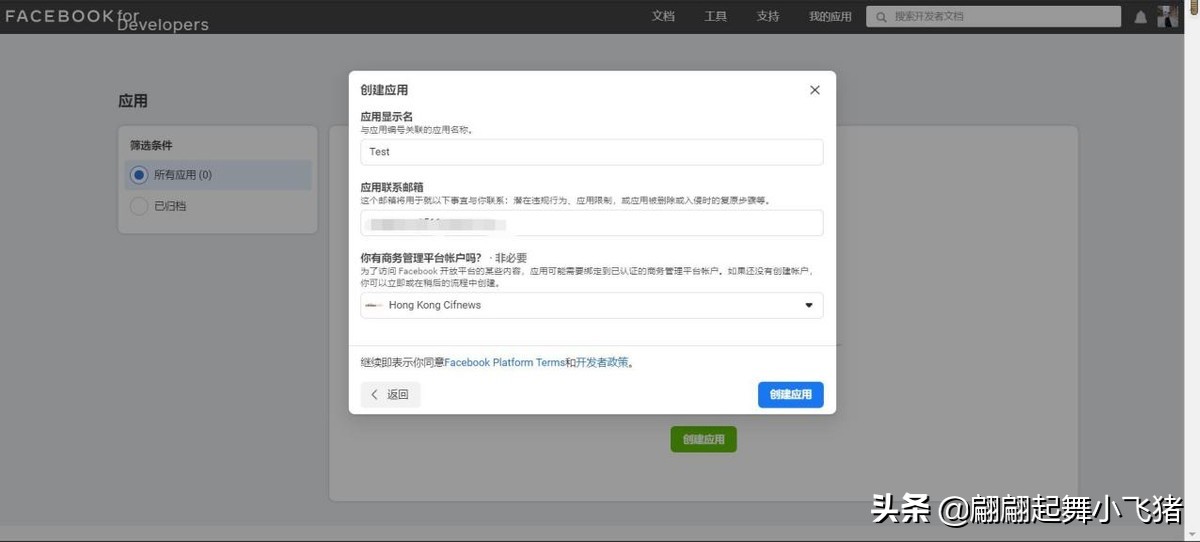This screenshot has width=1200, height=542.
Task: Click the green 创建应用 page button
Action: click(x=703, y=439)
